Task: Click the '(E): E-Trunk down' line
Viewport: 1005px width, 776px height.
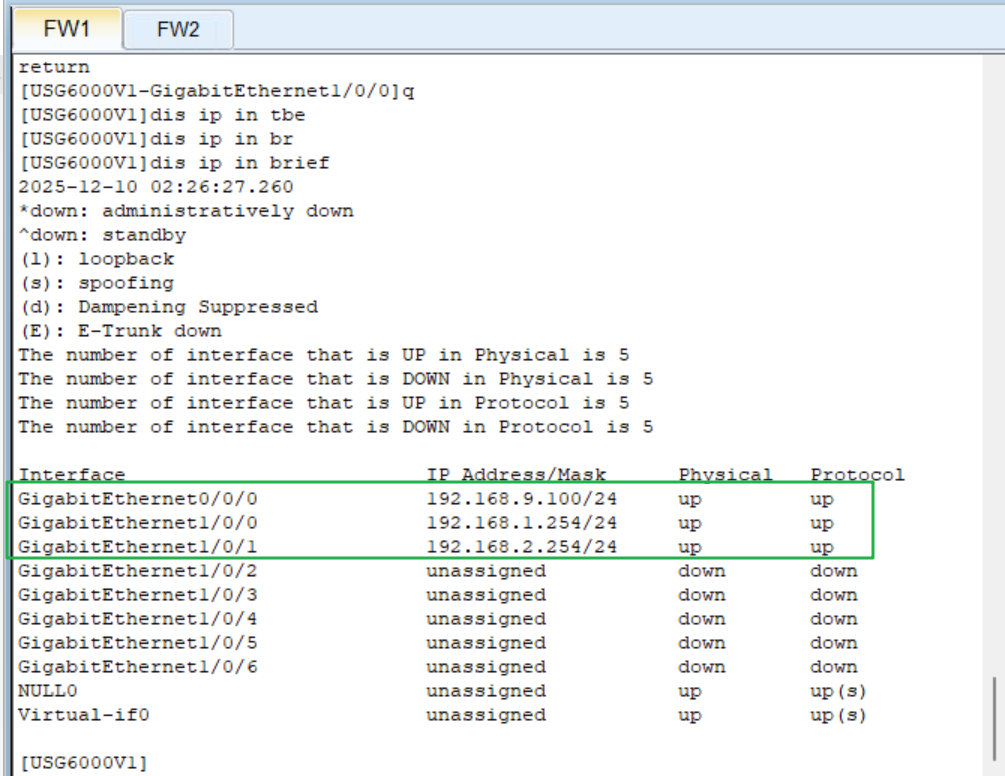Action: [120, 331]
